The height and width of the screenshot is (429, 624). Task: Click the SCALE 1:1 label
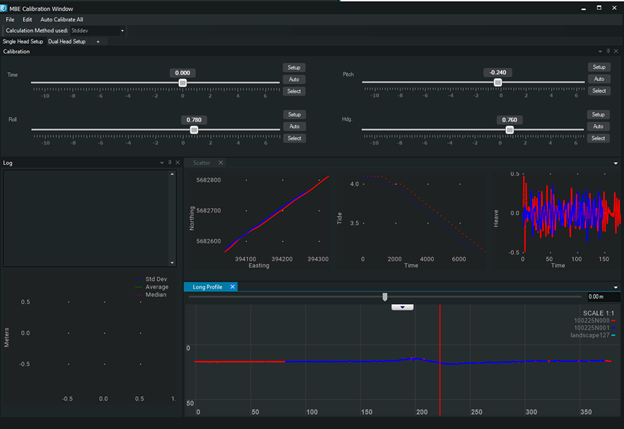(x=599, y=313)
